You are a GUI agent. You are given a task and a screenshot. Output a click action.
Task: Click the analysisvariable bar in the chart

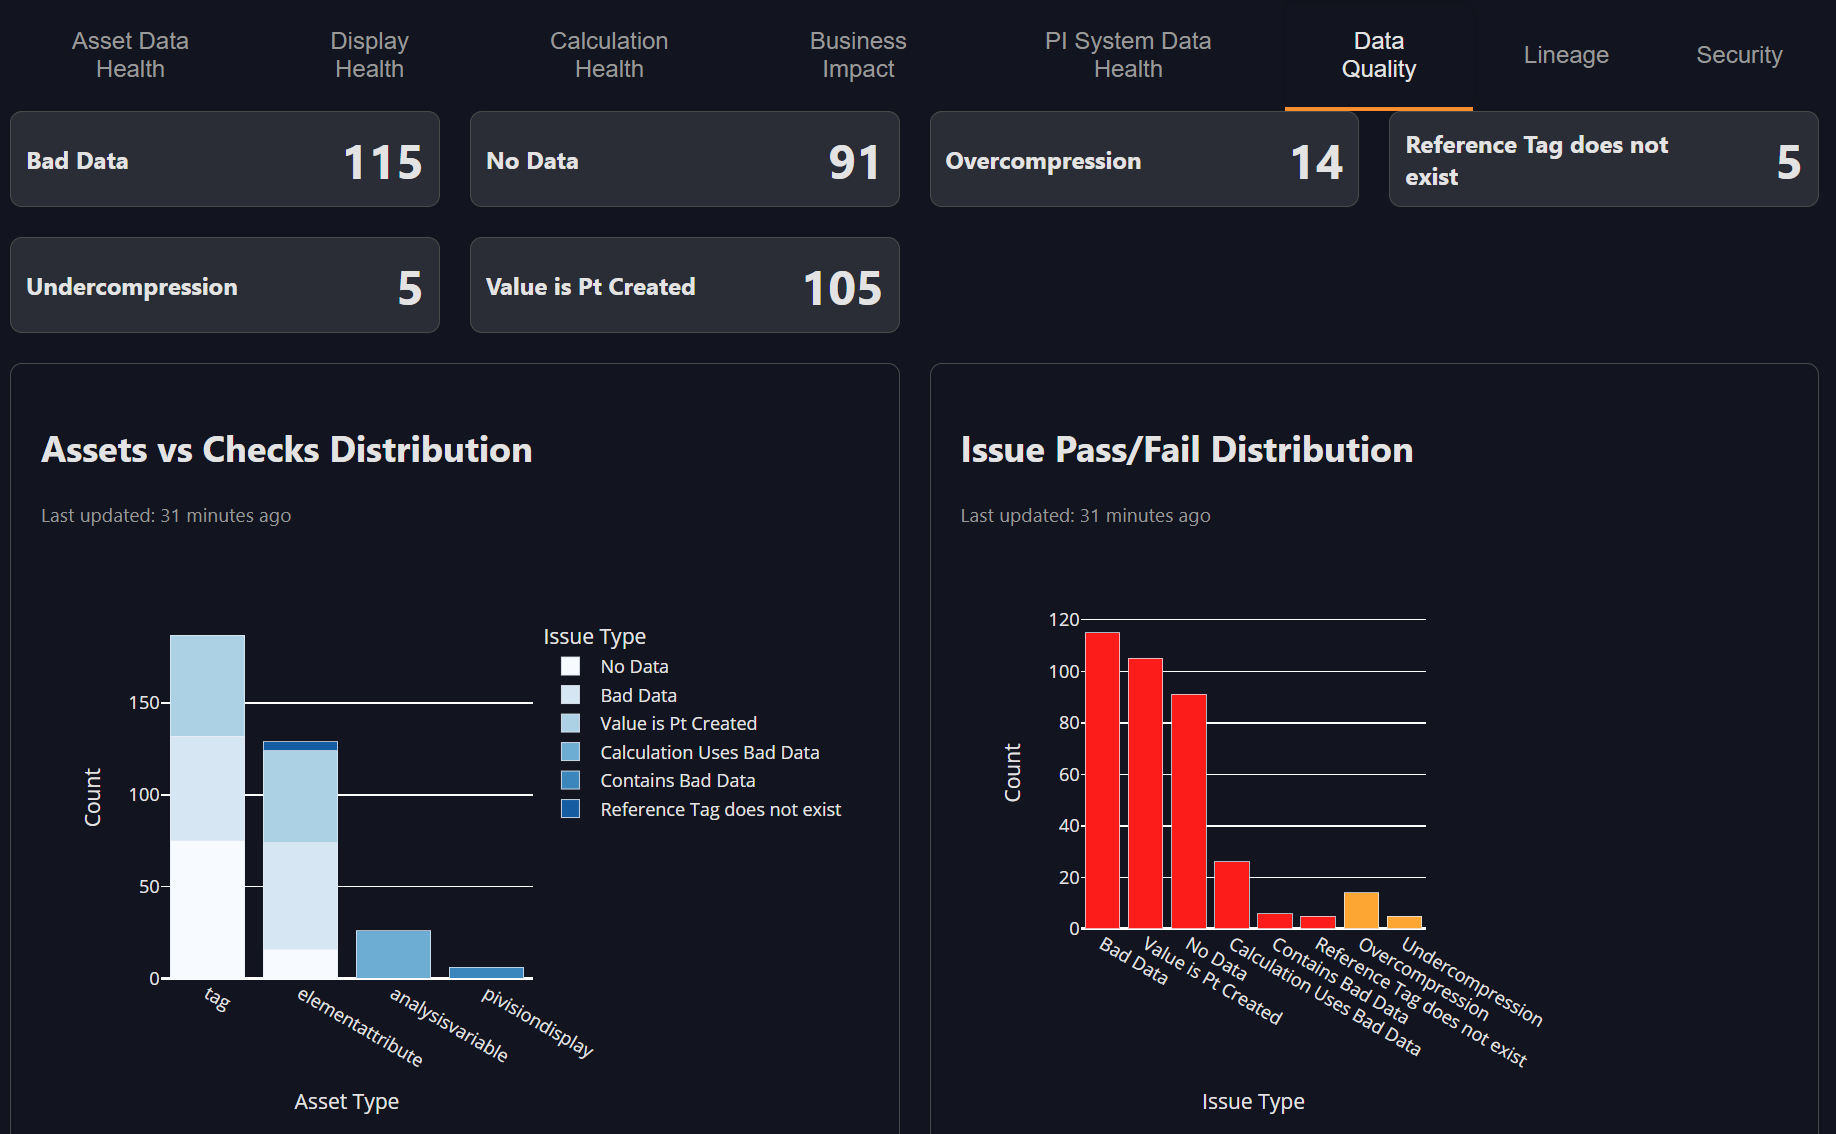[x=393, y=954]
